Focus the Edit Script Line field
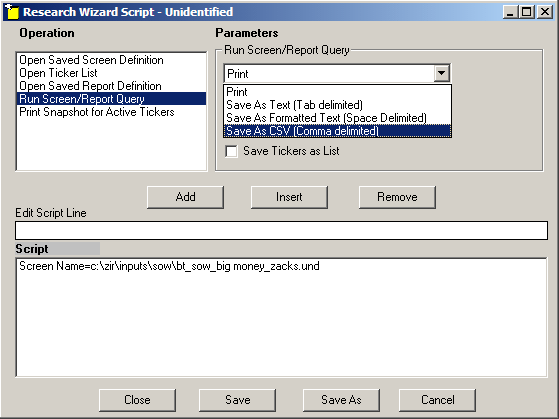The image size is (559, 419). (281, 230)
